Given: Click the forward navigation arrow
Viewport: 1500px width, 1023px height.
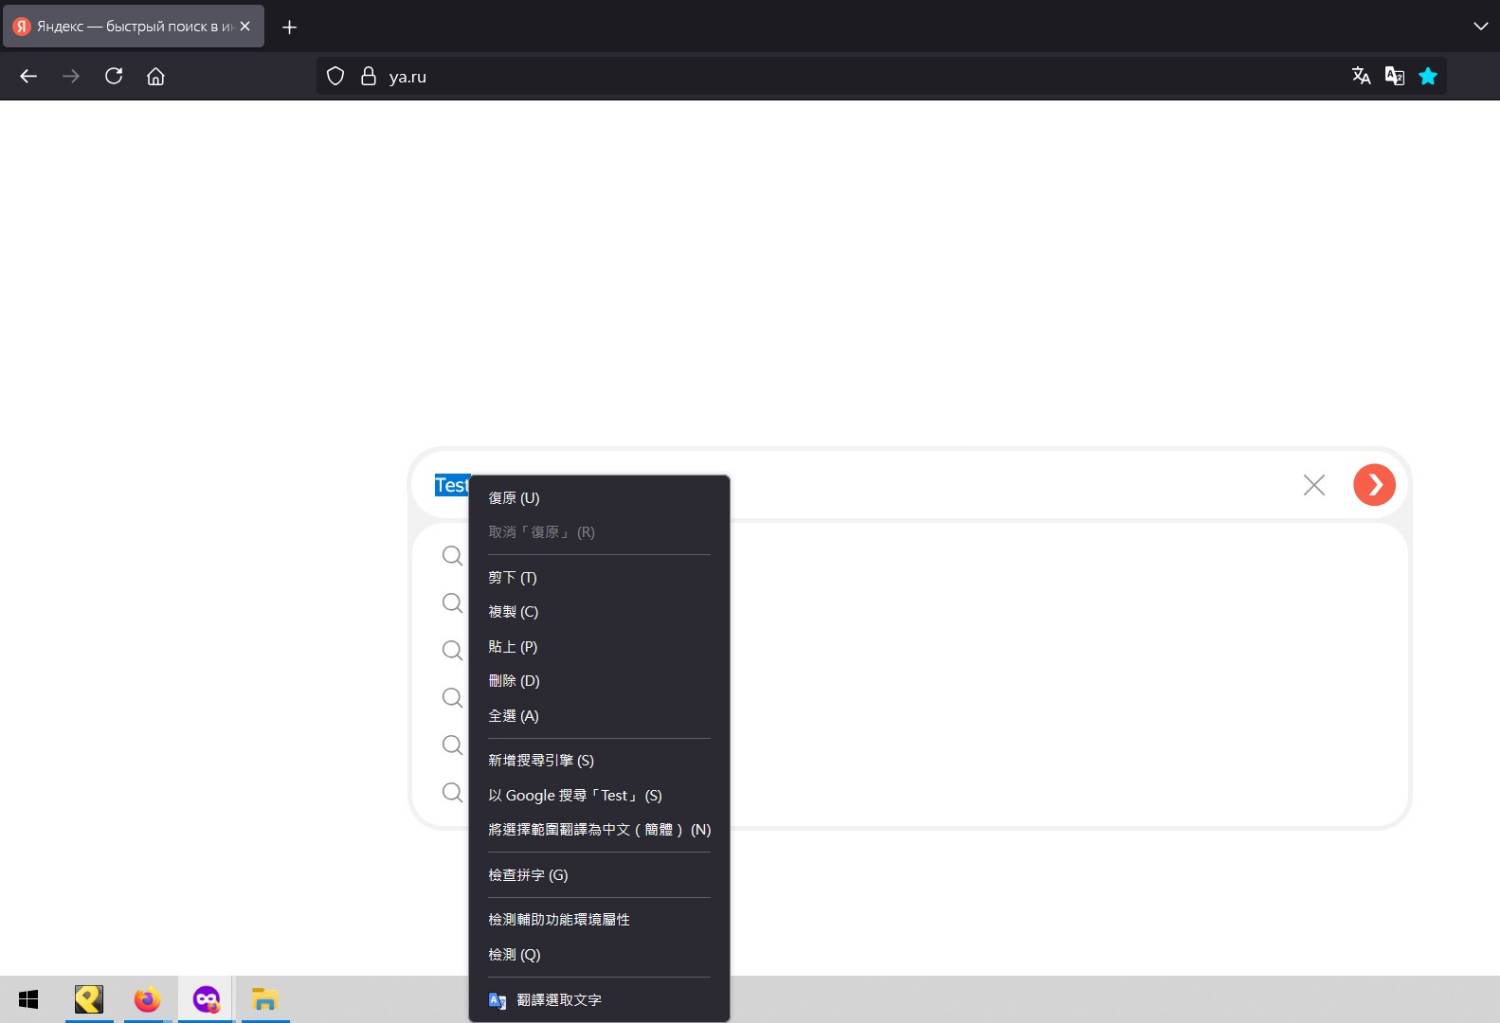Looking at the screenshot, I should click(x=71, y=76).
